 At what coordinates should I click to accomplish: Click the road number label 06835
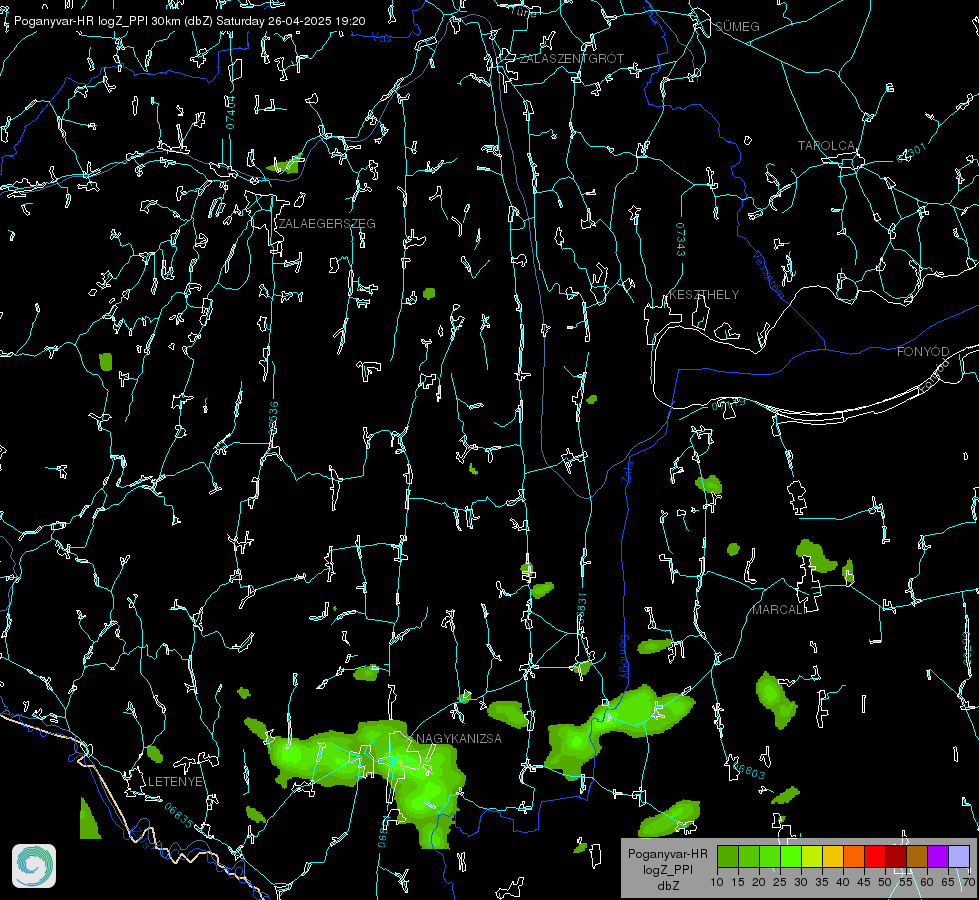click(179, 815)
